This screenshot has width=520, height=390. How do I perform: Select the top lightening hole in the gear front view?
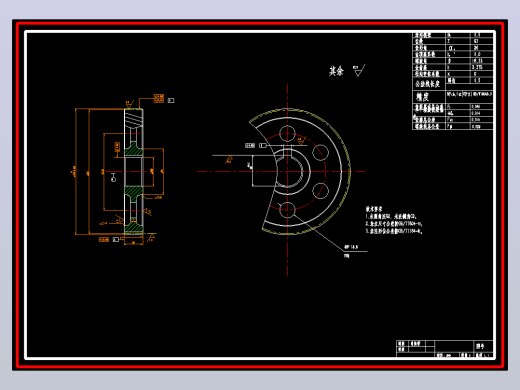coord(287,134)
